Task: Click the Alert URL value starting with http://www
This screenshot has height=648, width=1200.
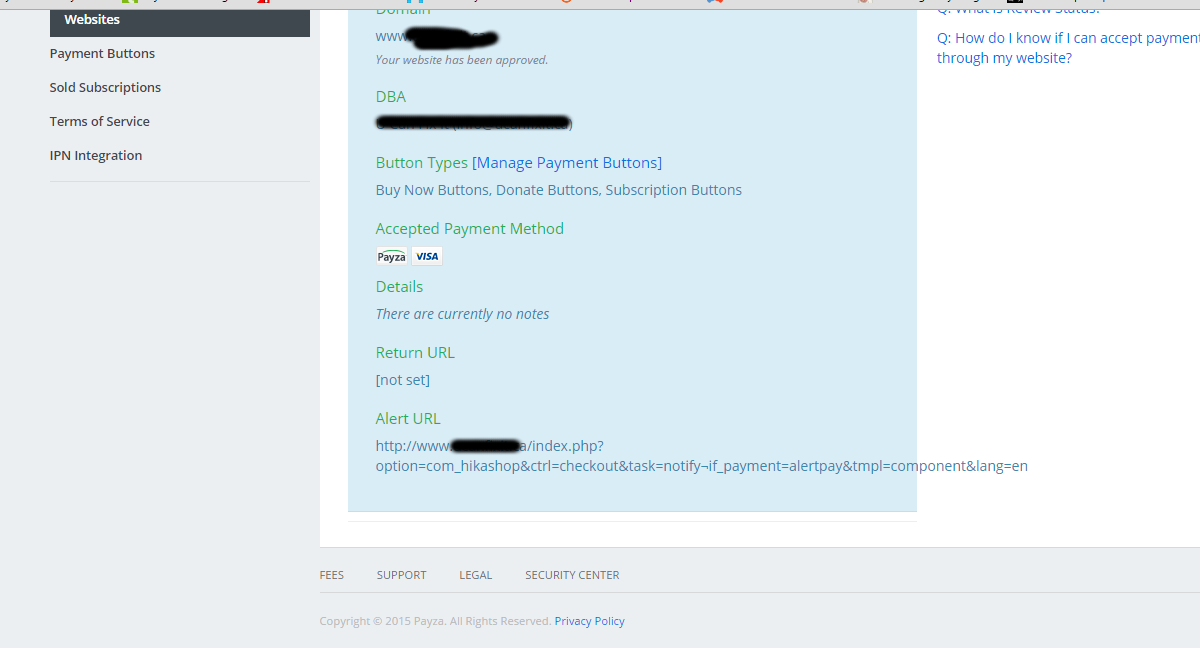Action: click(x=702, y=456)
